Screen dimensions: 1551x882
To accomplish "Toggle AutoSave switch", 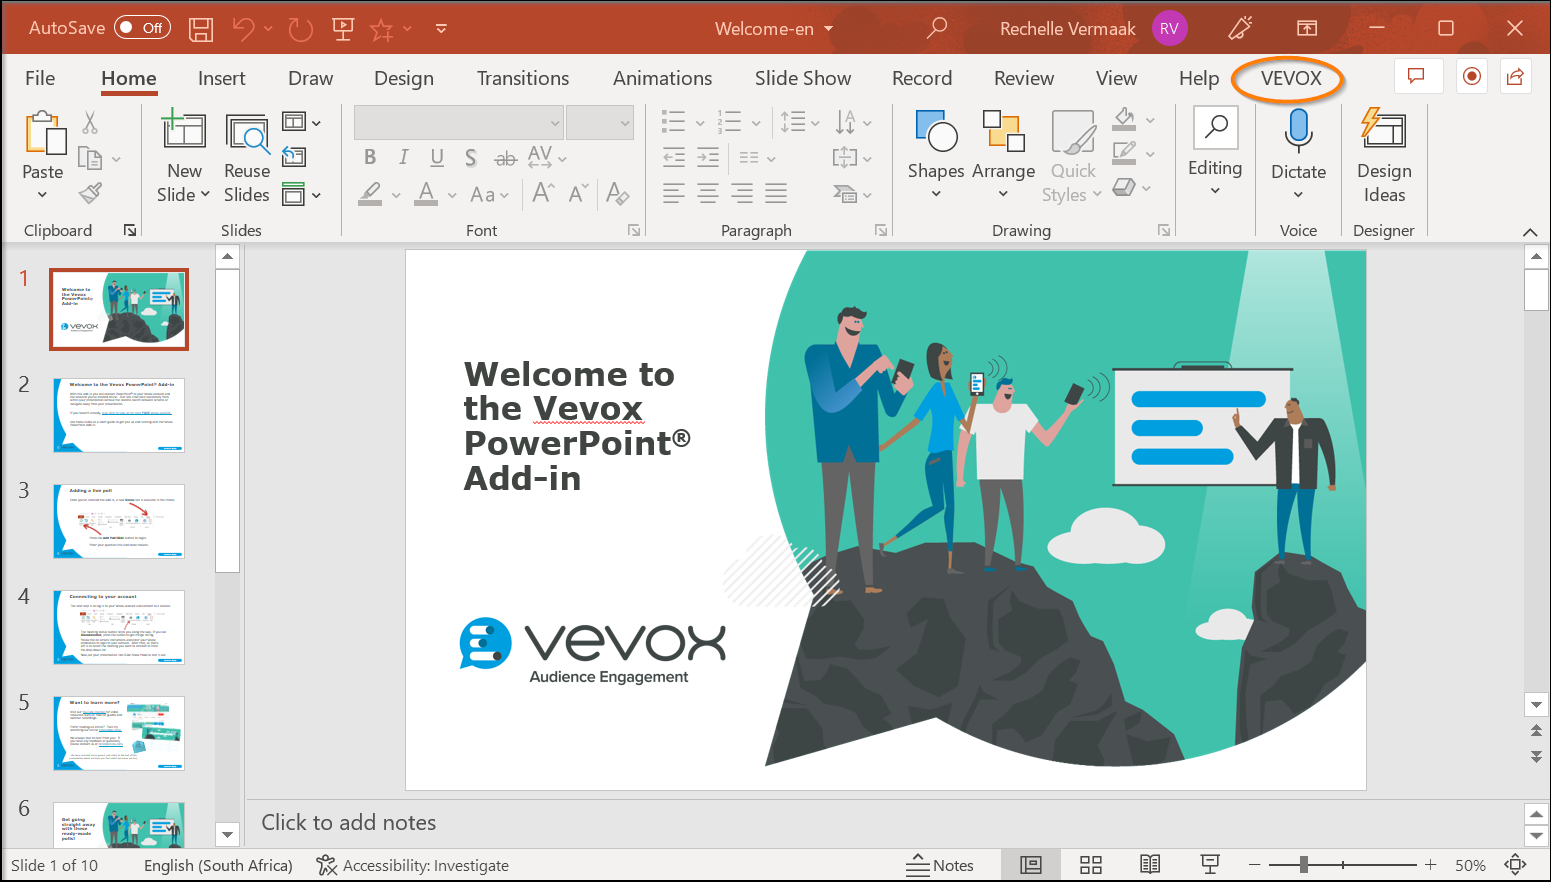I will coord(142,28).
